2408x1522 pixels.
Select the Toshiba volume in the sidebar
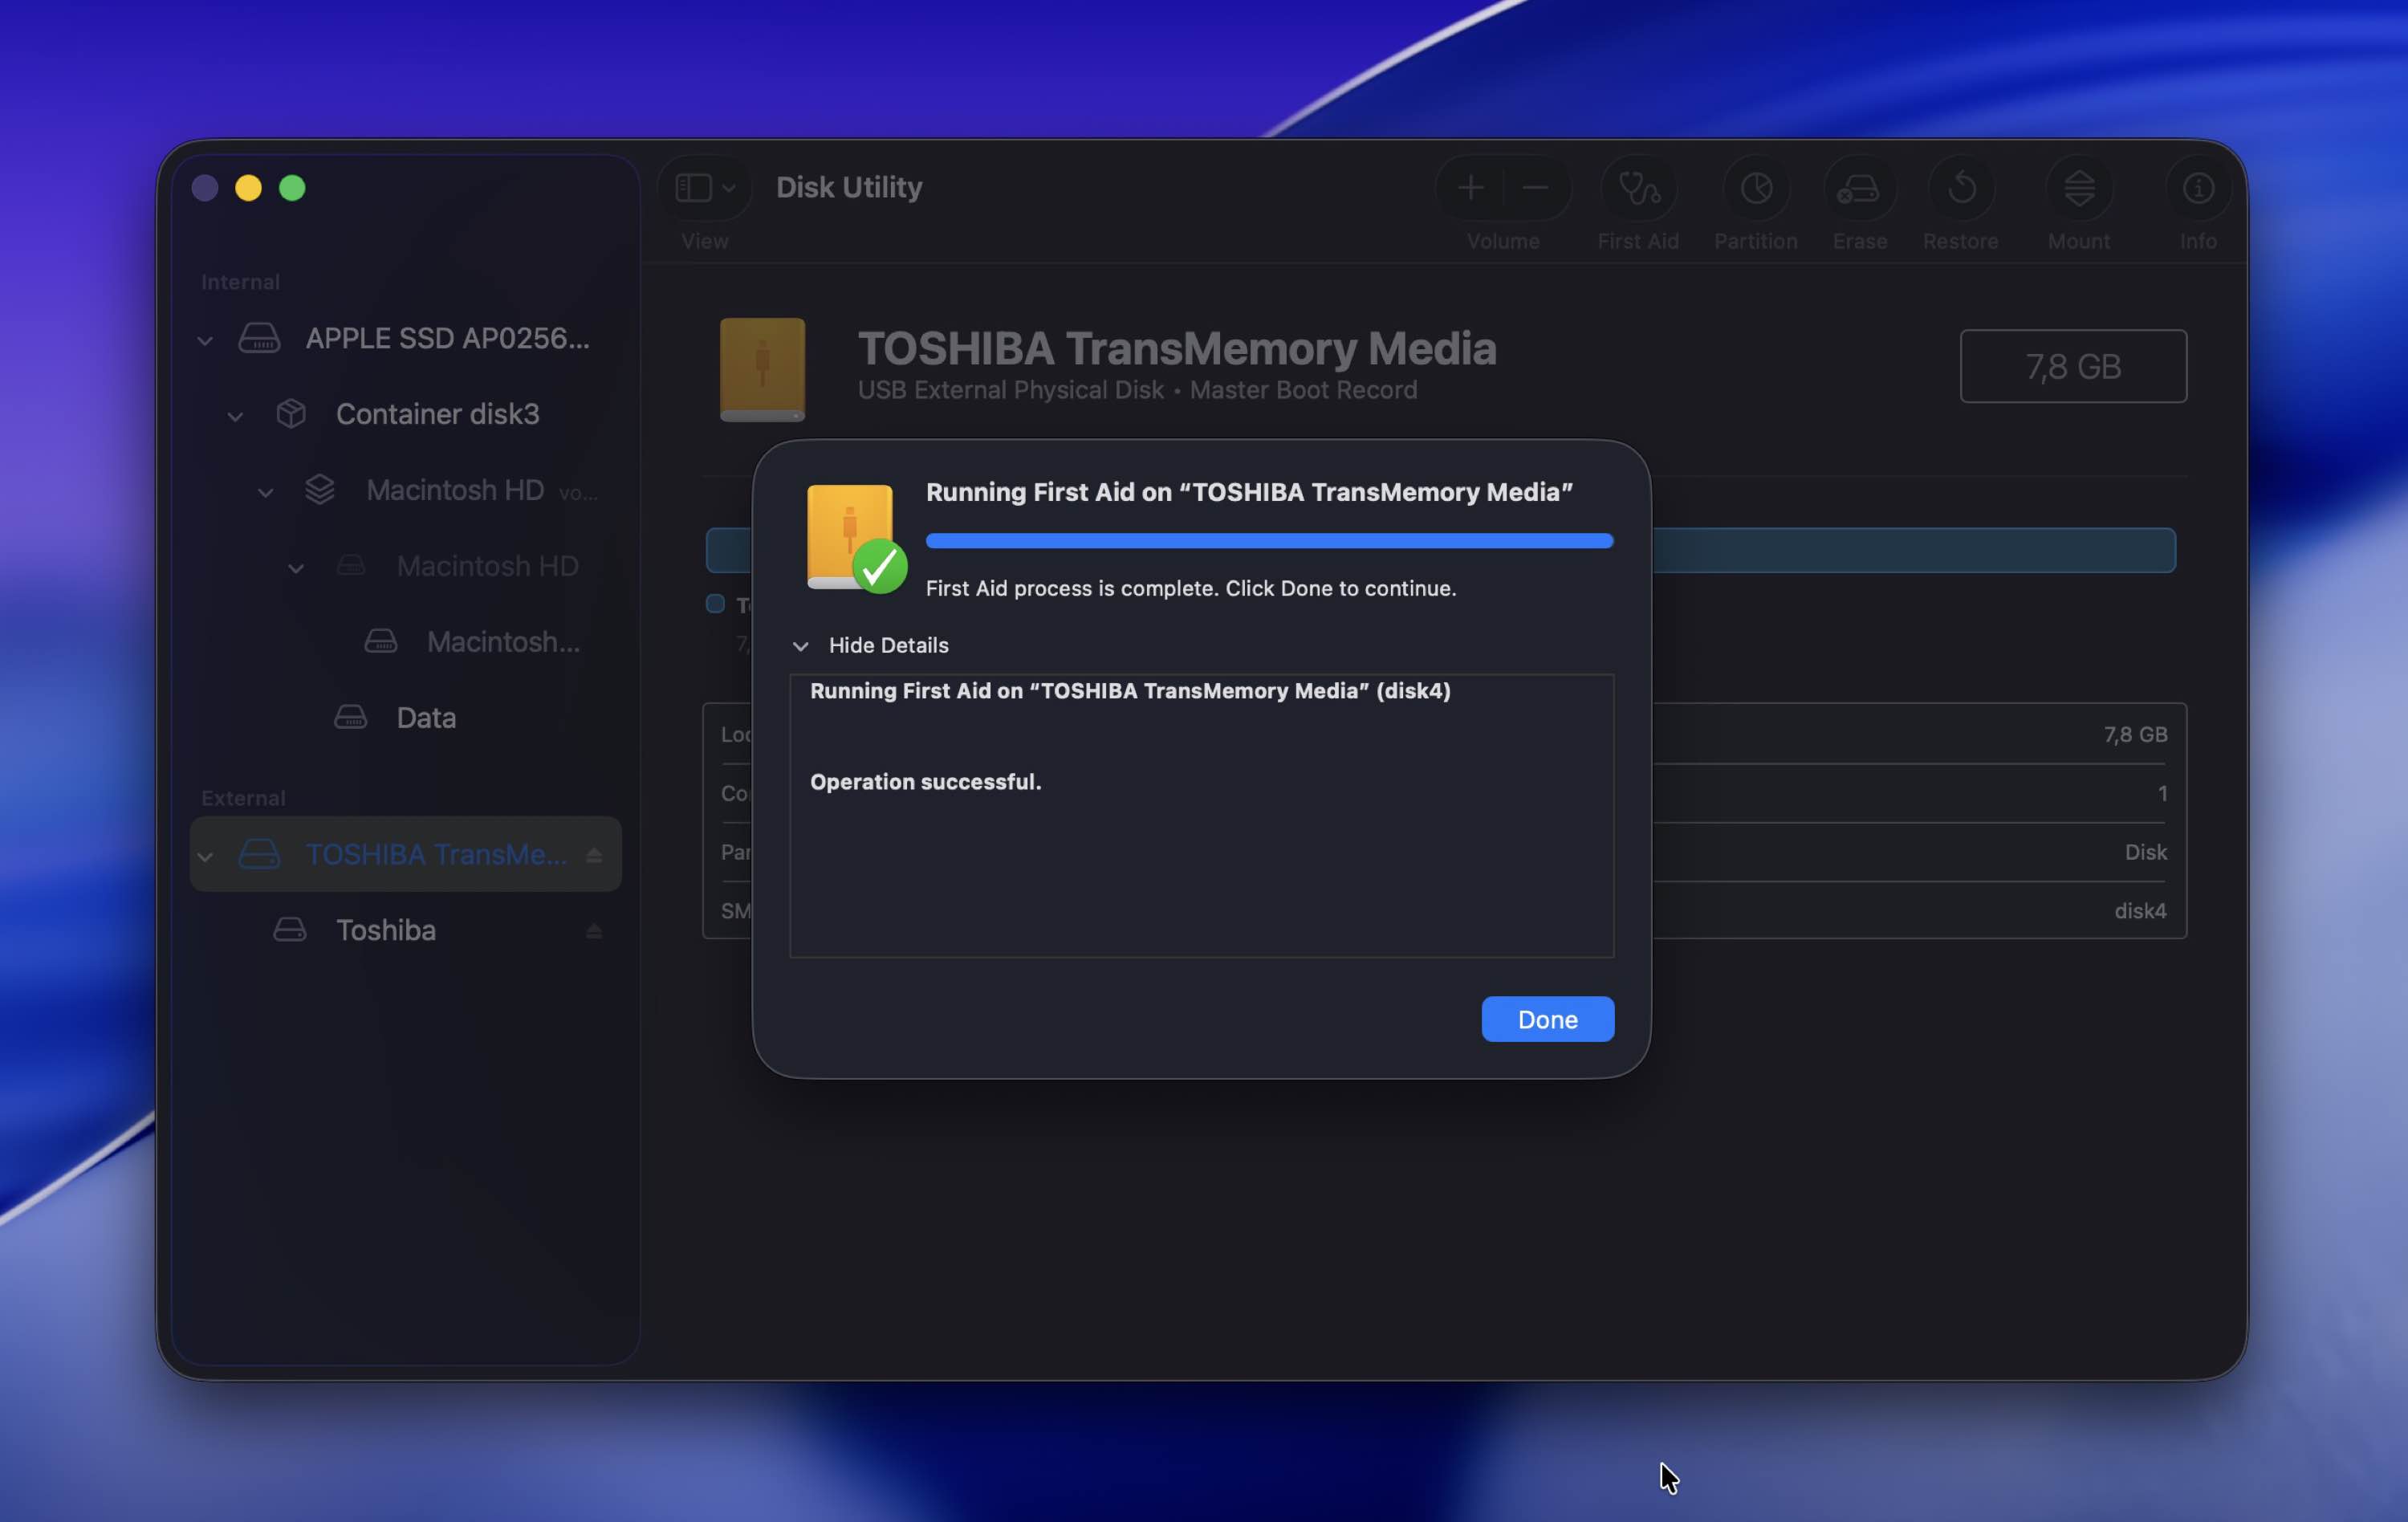click(x=386, y=931)
